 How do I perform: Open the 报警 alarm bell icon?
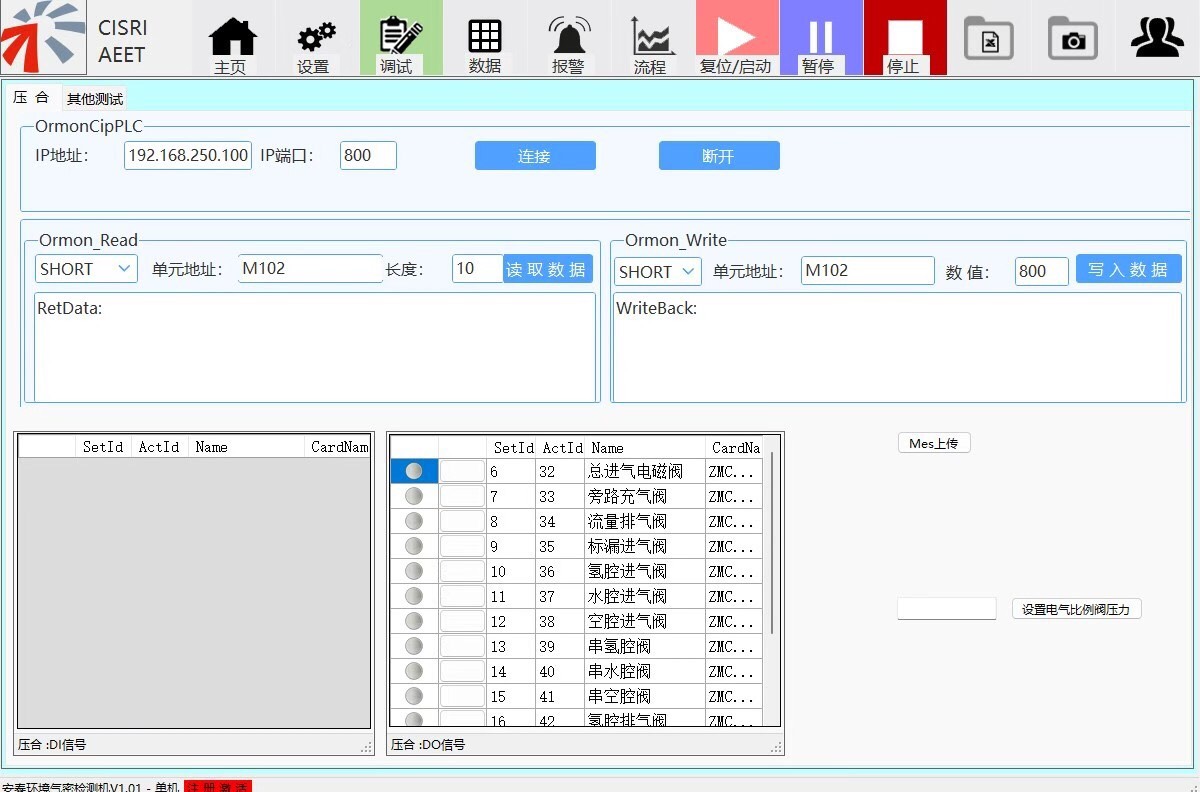[569, 38]
